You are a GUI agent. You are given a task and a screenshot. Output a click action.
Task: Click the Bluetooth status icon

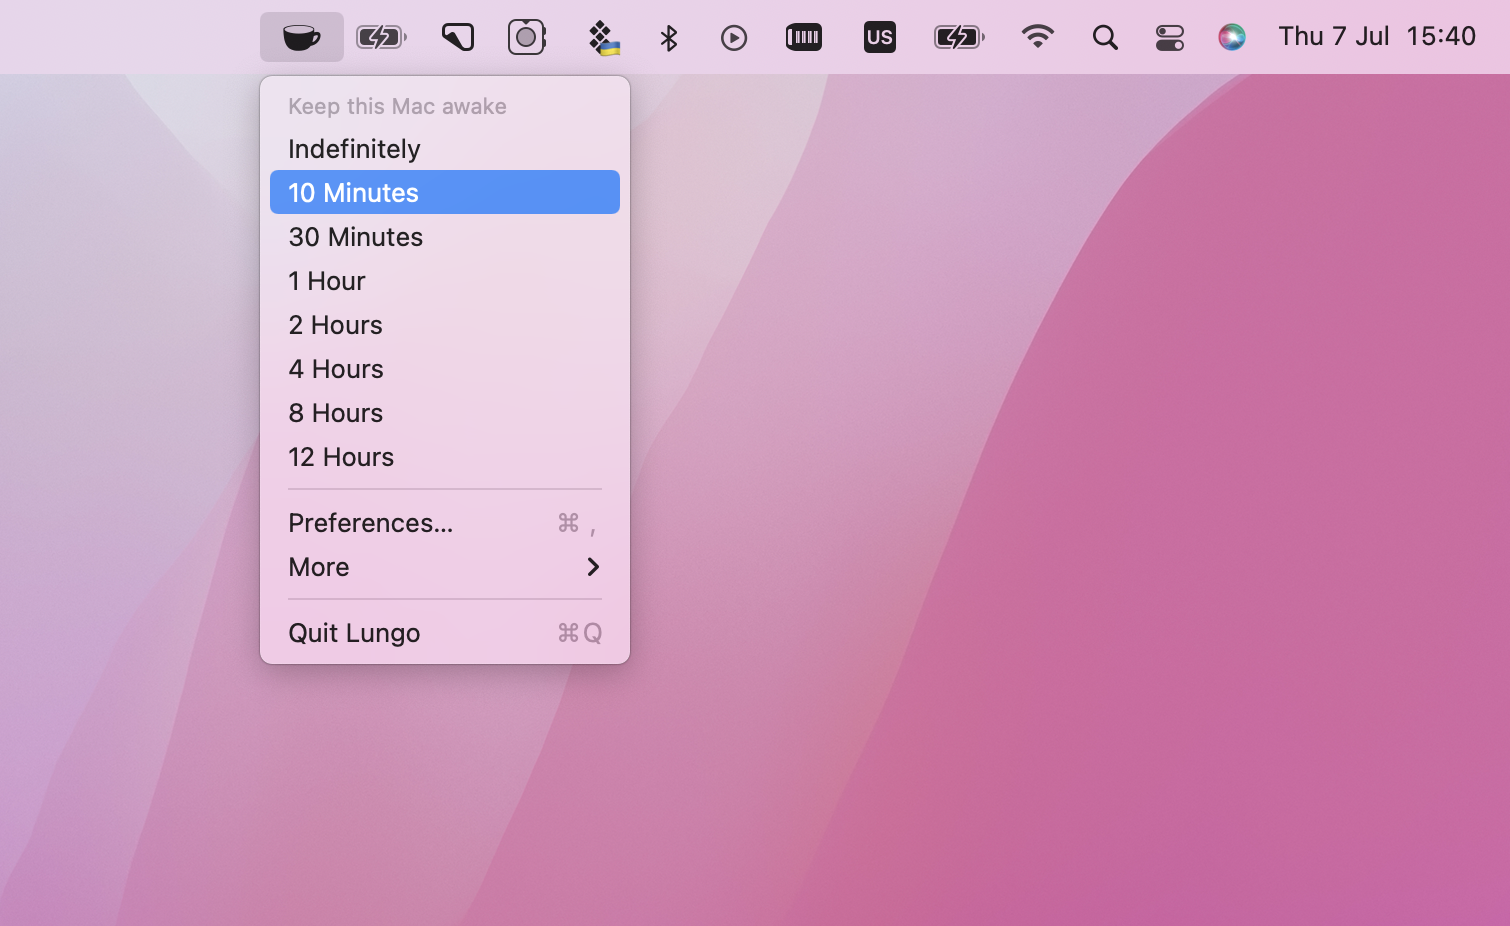click(668, 36)
